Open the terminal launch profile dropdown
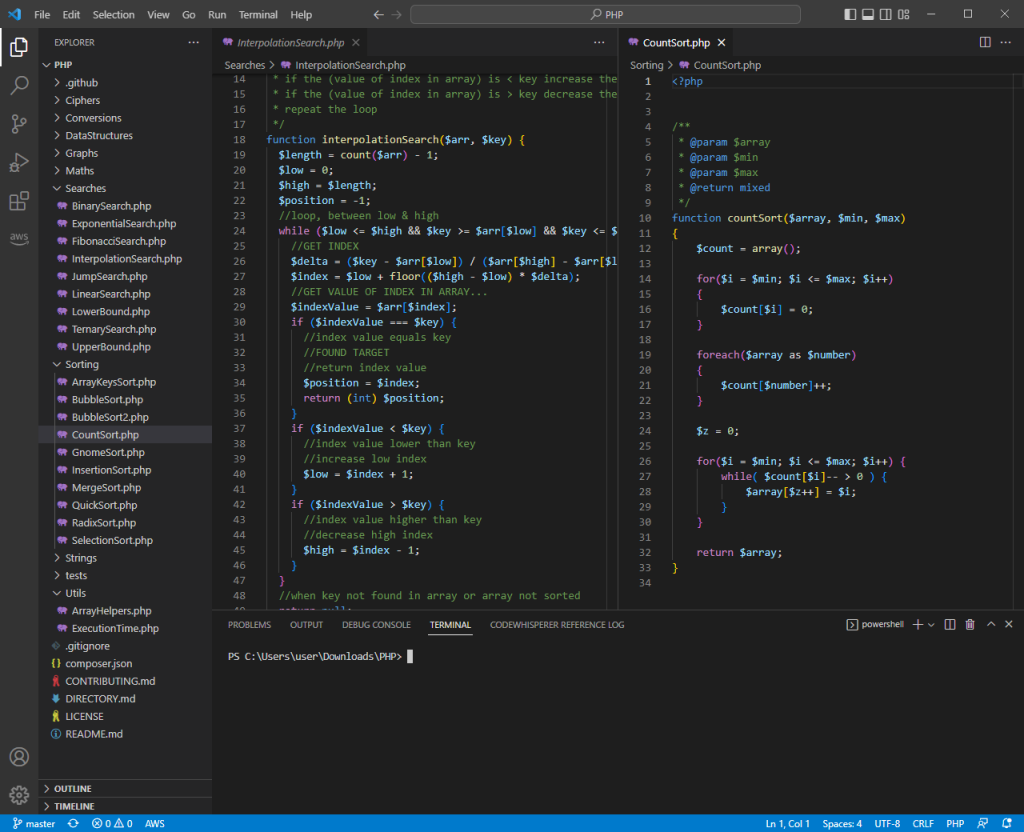This screenshot has height=832, width=1024. (931, 625)
